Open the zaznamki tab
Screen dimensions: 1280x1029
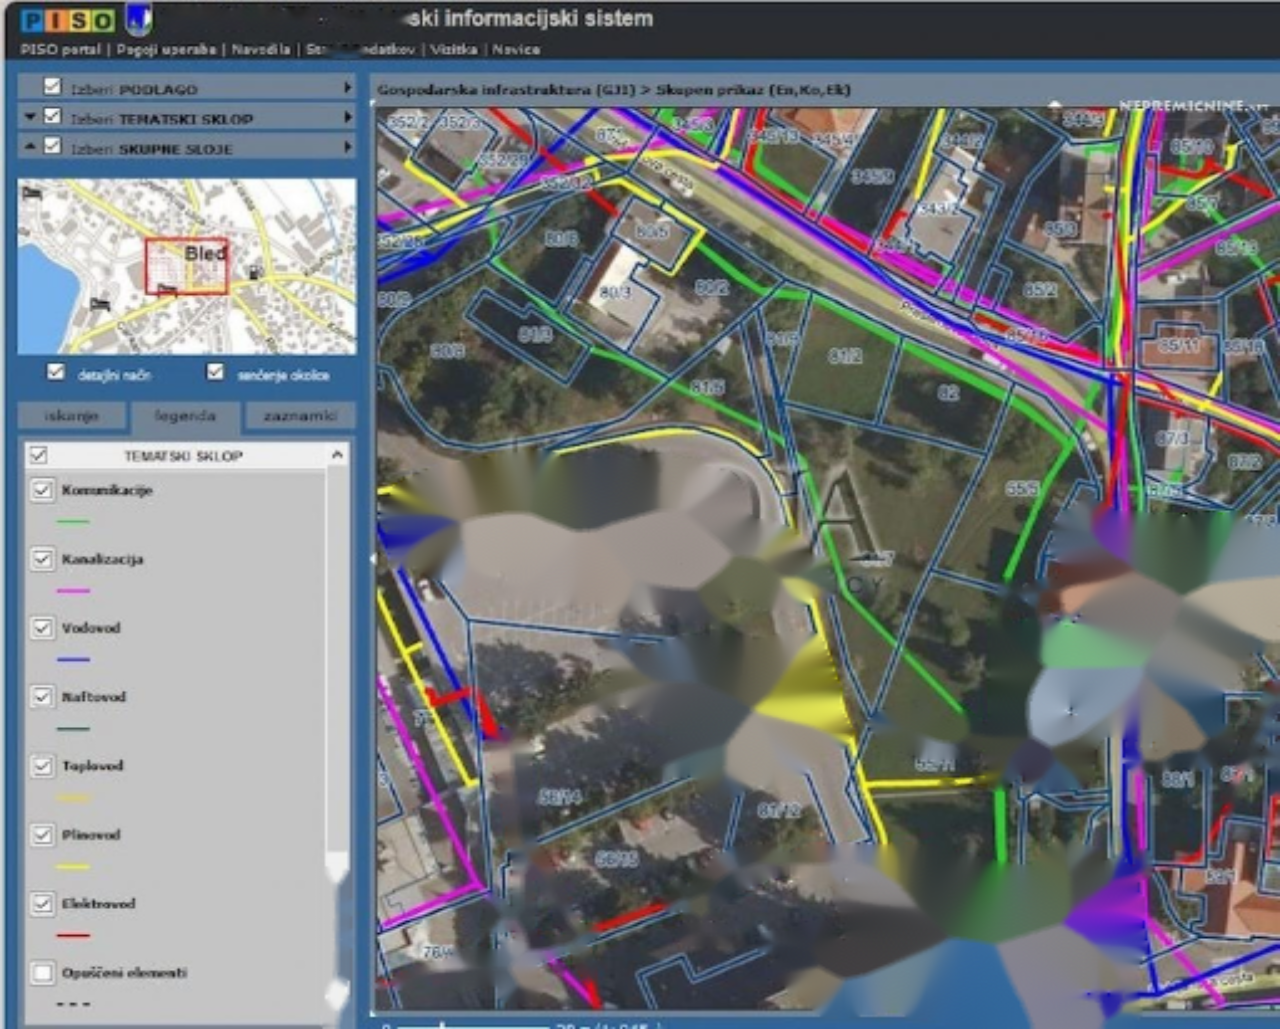pyautogui.click(x=300, y=415)
